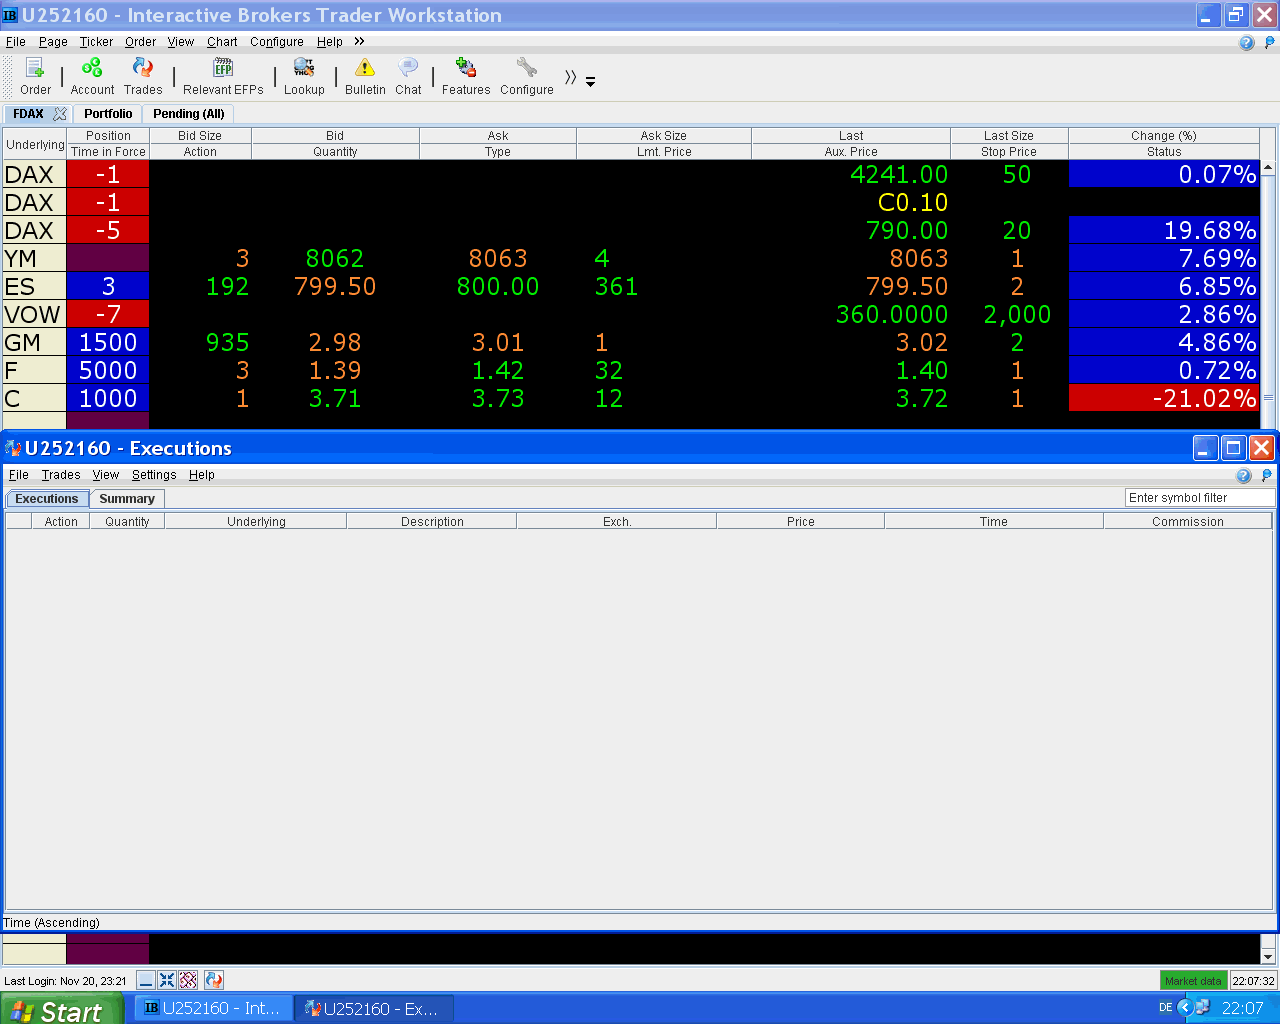
Task: Click the Configure wrench icon
Action: (x=527, y=76)
